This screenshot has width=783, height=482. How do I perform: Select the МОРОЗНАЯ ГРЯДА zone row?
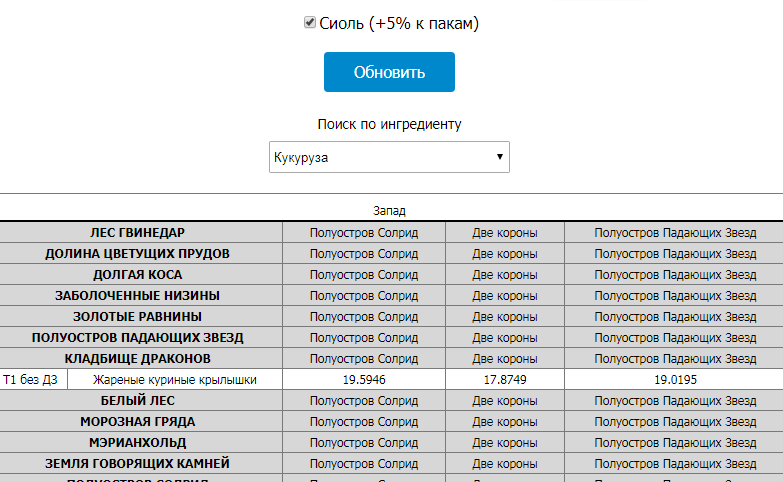(x=138, y=422)
